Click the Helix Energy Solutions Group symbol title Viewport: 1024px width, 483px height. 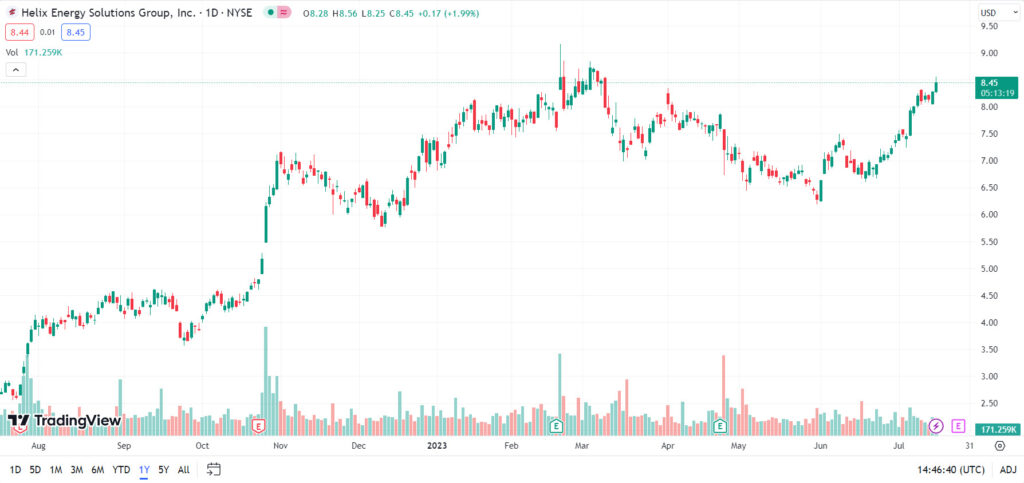click(109, 13)
